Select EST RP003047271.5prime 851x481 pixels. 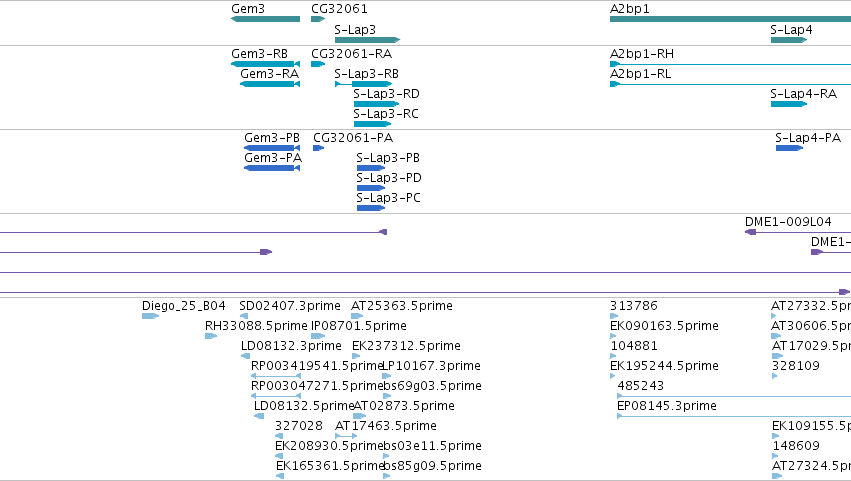click(x=276, y=396)
